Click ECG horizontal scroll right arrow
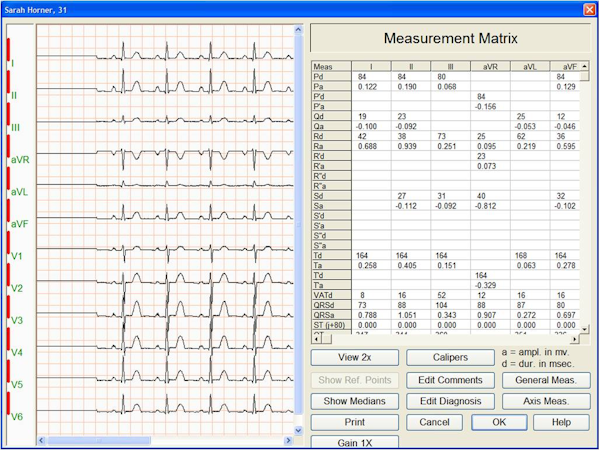 (288, 440)
